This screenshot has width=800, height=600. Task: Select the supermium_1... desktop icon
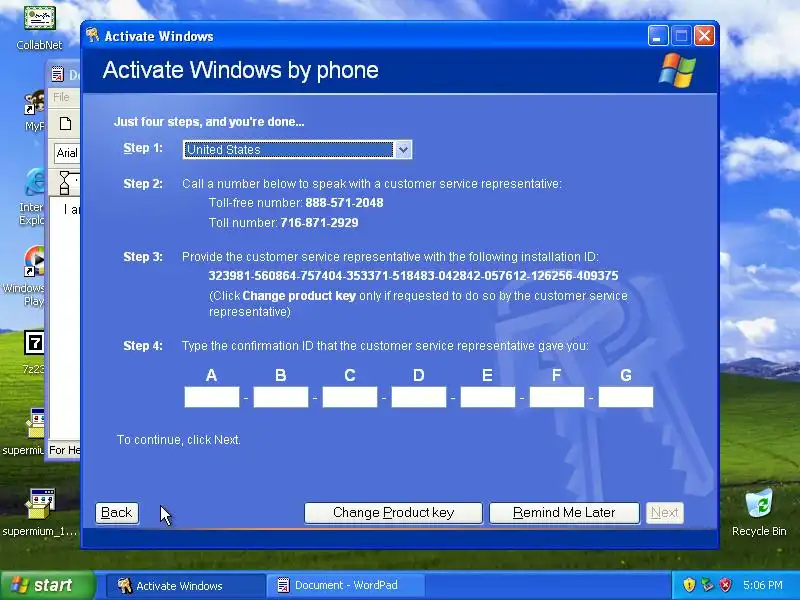(40, 512)
